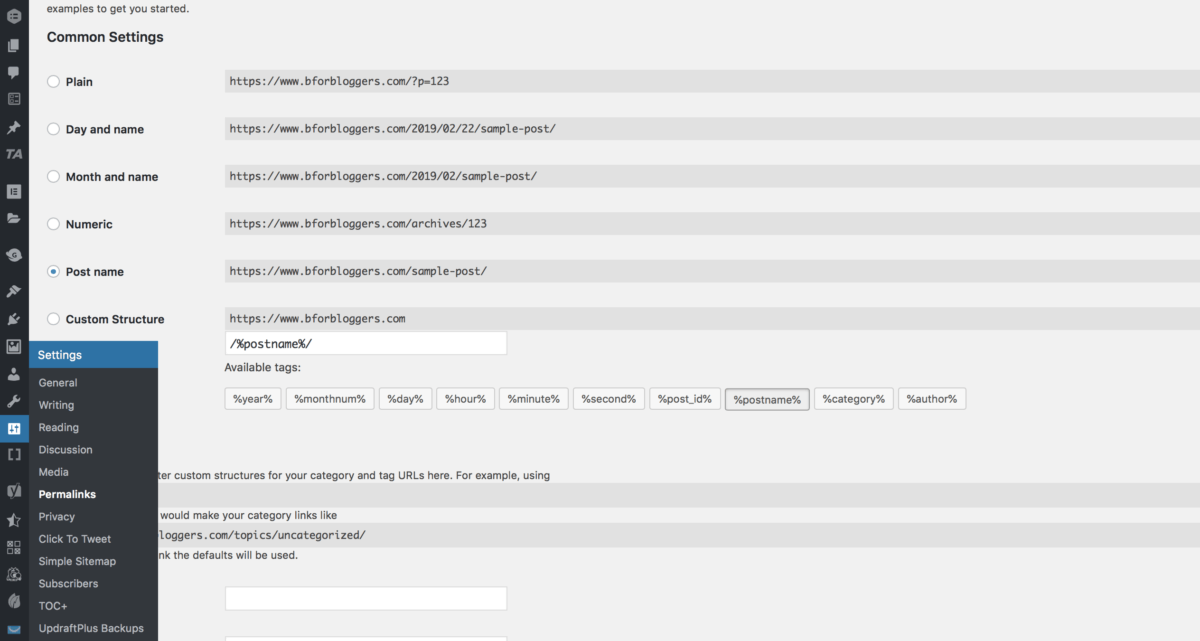Click the Numeric example URL archives/123

358,224
